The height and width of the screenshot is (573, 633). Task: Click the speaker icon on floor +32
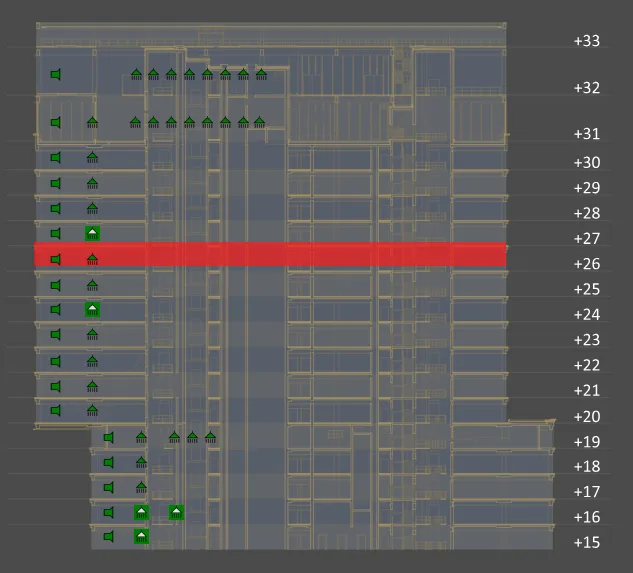56,74
